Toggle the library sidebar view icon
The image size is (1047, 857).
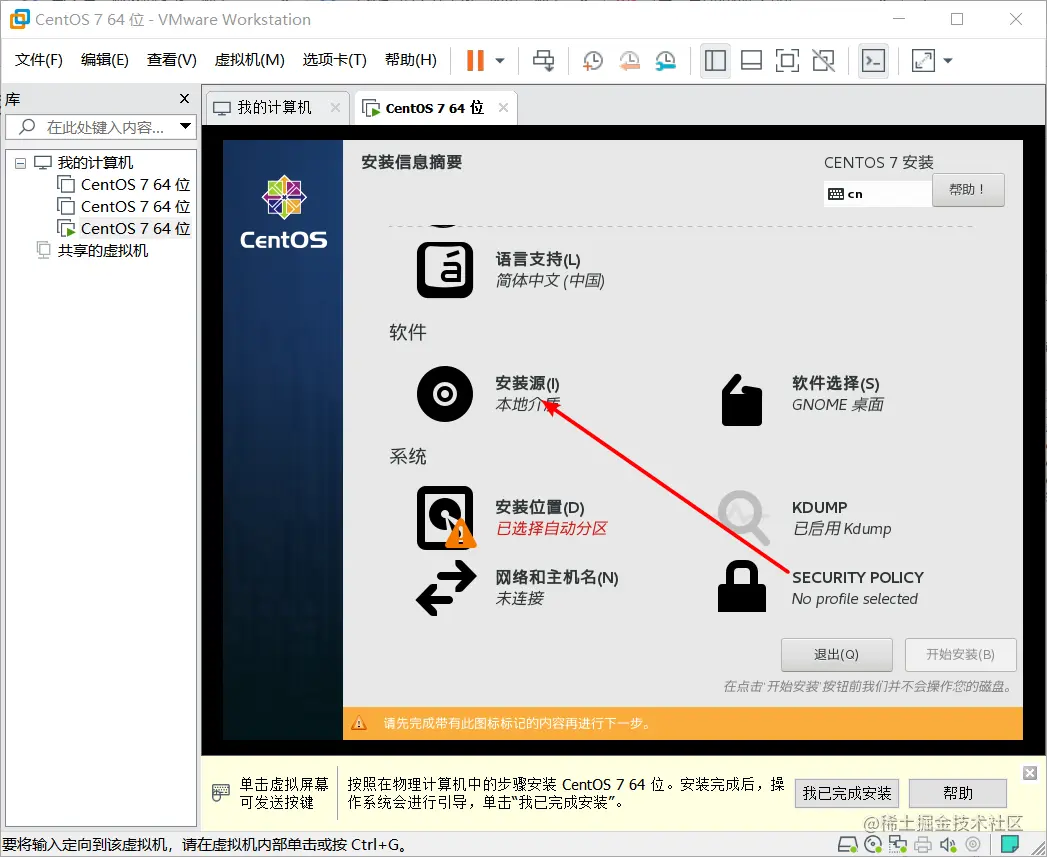[715, 61]
